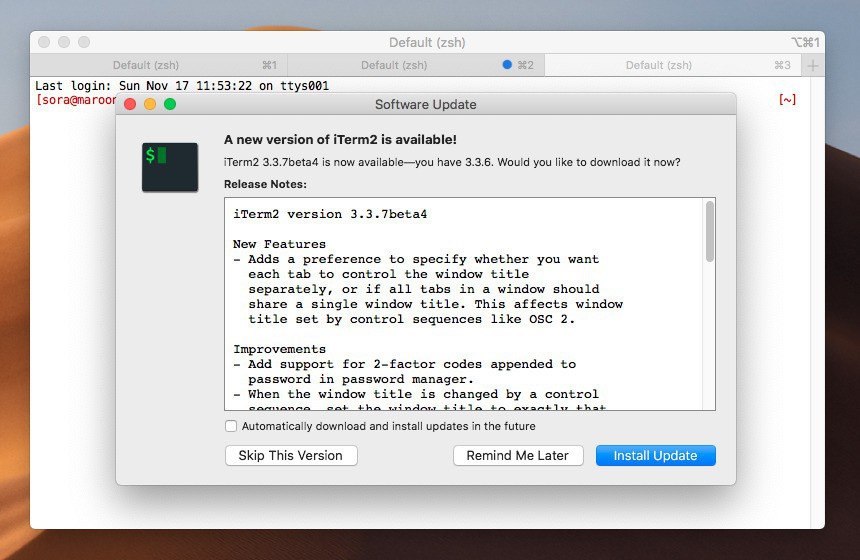This screenshot has width=860, height=560.
Task: Click the 'title set by control sequences like OSC 2.' line
Action: pos(411,319)
